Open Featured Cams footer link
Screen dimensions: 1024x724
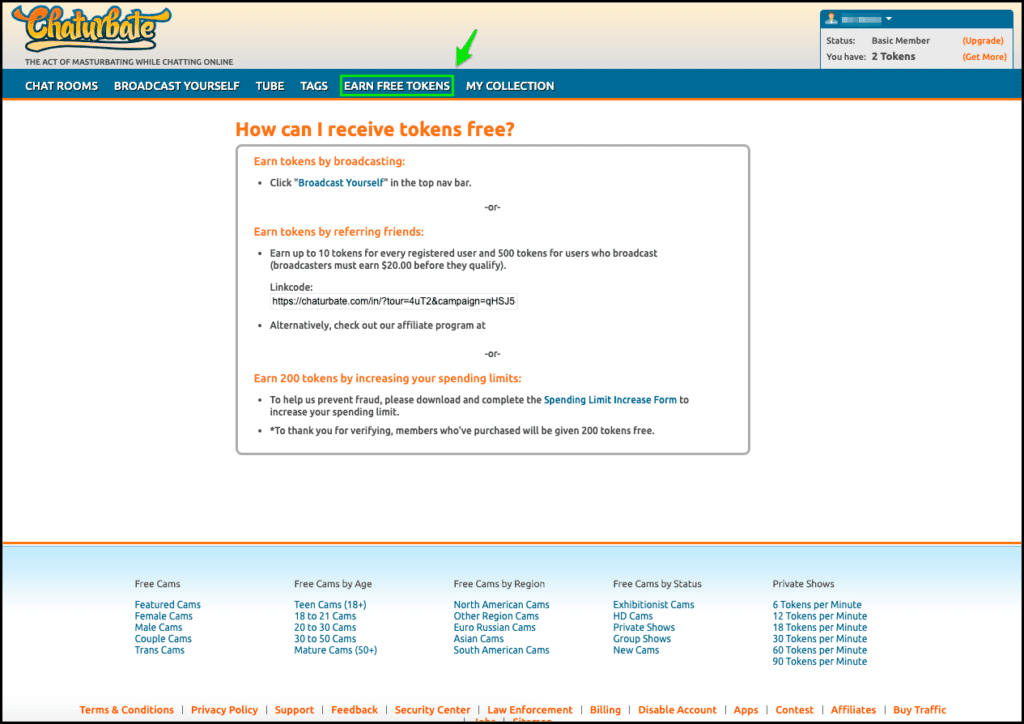point(168,605)
